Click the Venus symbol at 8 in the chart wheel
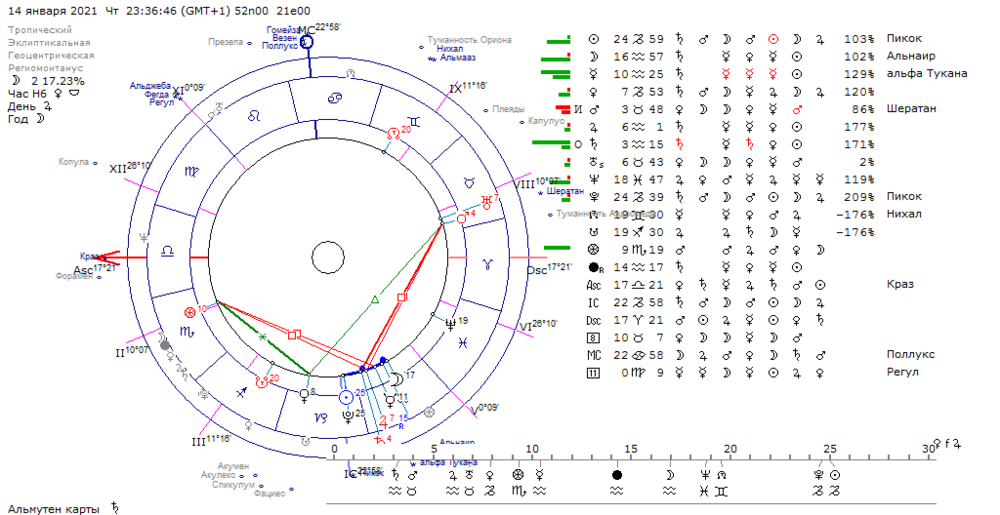The image size is (1000, 515). click(303, 395)
